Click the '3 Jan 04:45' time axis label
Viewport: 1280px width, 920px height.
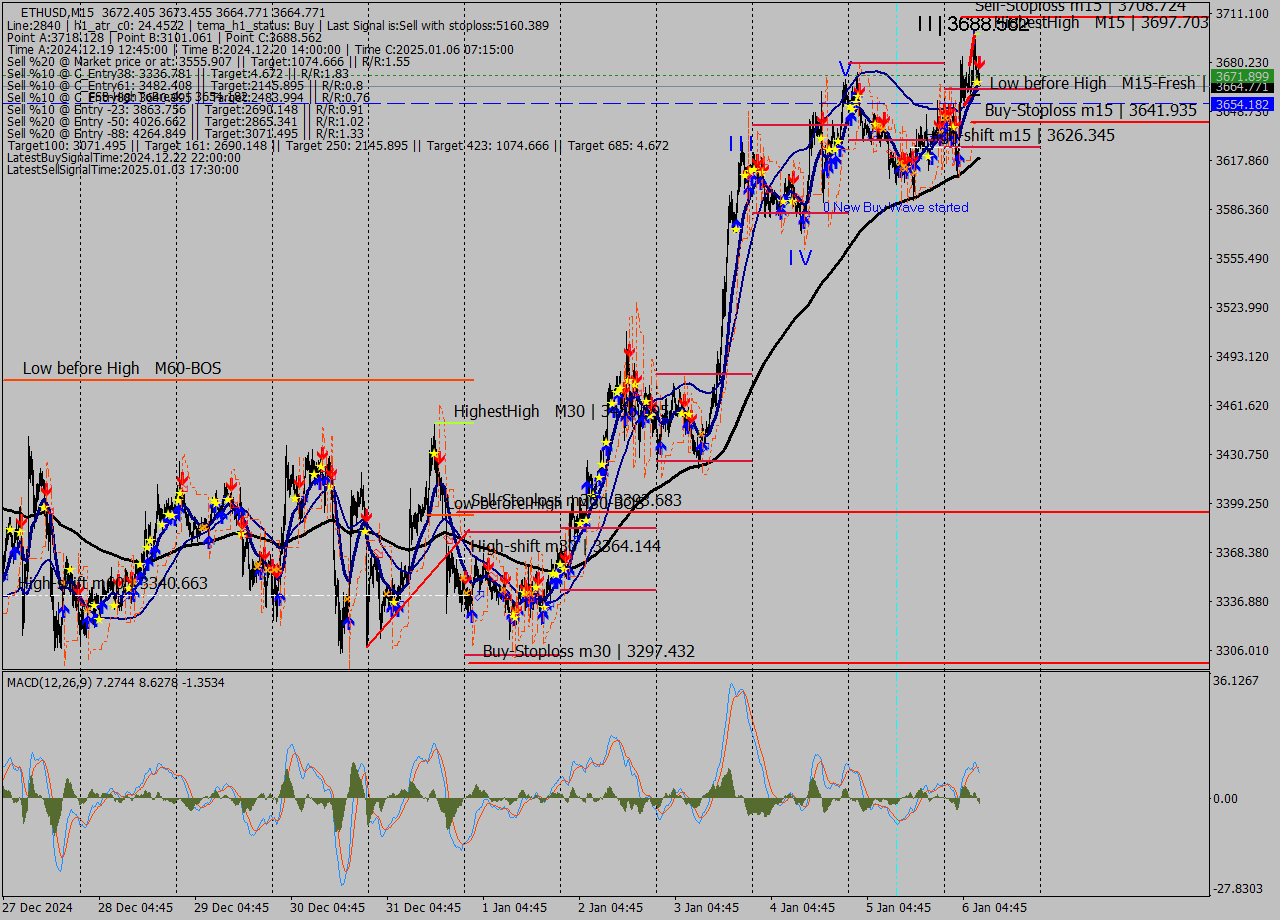[706, 908]
